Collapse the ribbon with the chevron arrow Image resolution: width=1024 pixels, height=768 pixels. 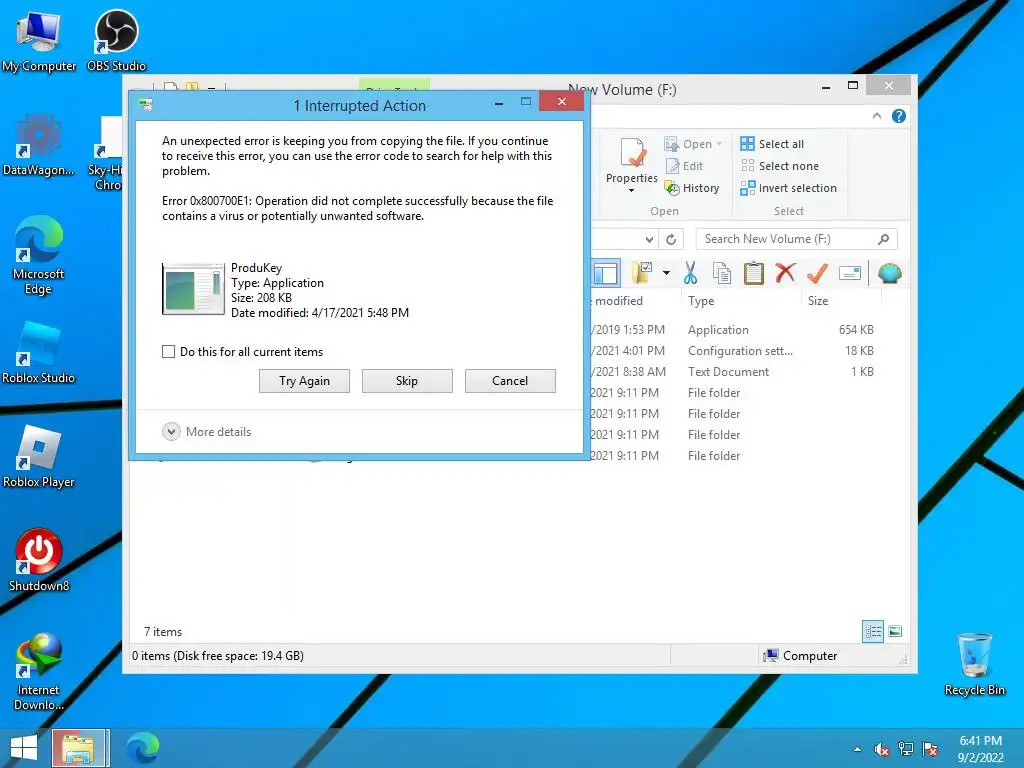point(876,116)
